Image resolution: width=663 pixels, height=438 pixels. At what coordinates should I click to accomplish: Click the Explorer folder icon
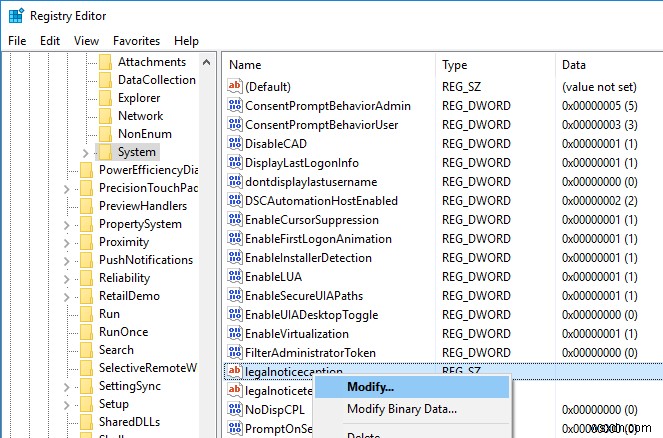pos(105,98)
